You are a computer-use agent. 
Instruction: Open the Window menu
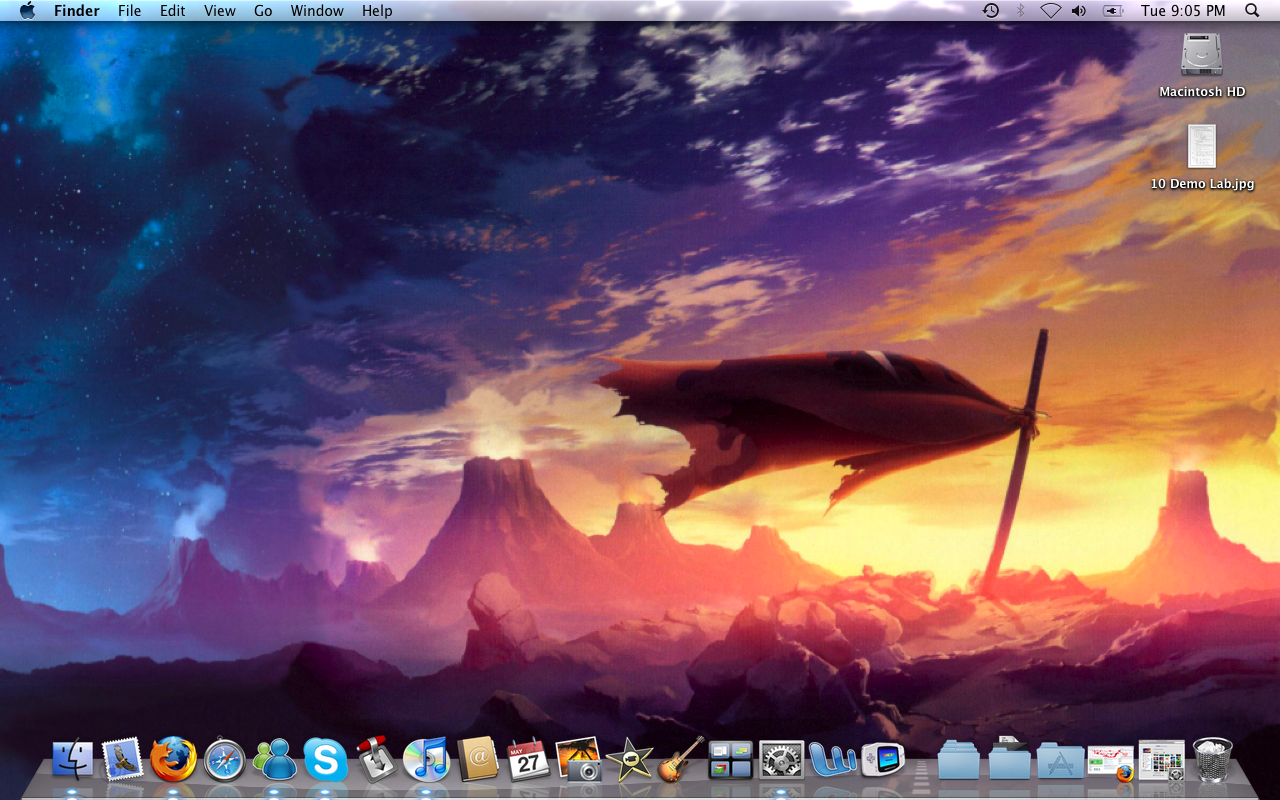pos(317,11)
